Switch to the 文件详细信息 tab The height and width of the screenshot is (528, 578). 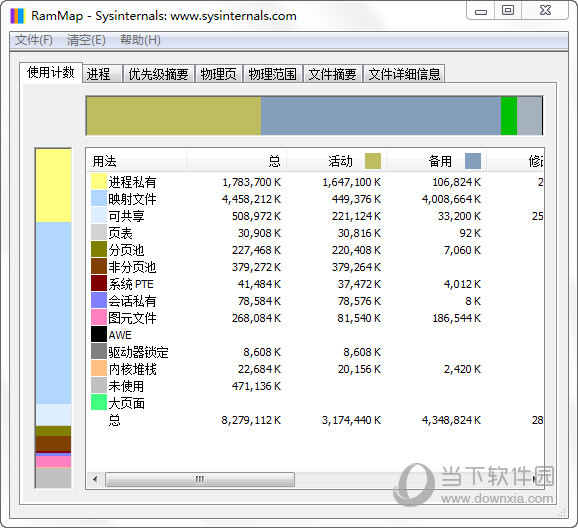pyautogui.click(x=404, y=74)
